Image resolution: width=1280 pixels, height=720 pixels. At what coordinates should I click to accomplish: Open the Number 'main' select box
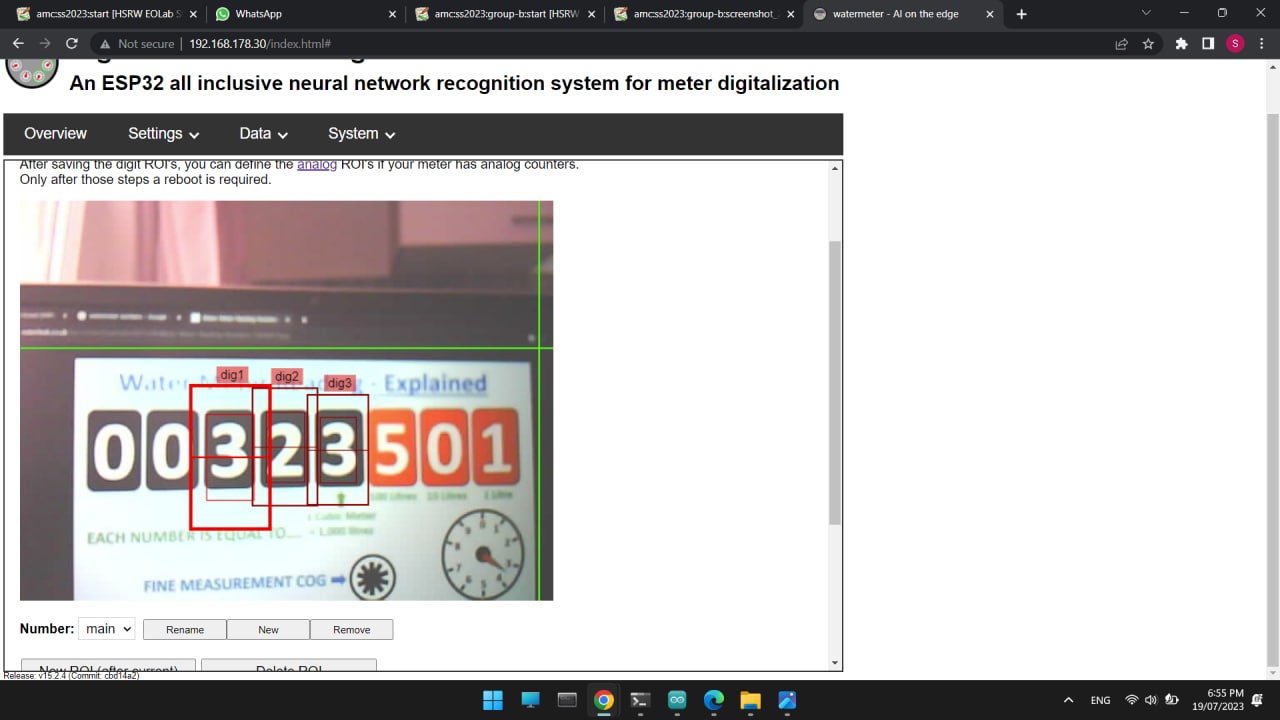[x=107, y=629]
